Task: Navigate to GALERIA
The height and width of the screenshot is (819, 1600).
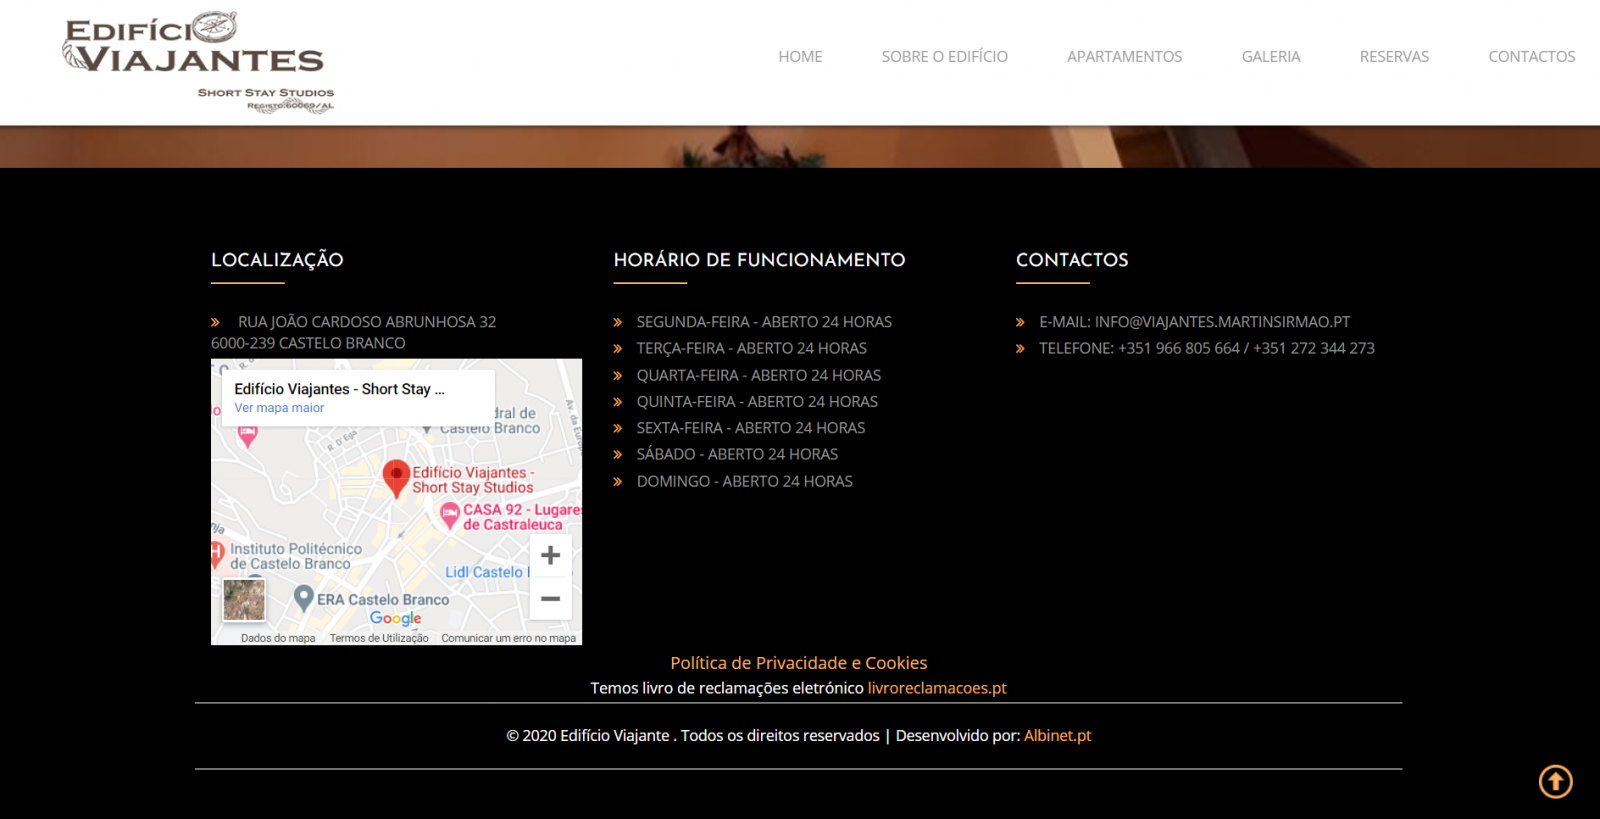Action: (1270, 57)
